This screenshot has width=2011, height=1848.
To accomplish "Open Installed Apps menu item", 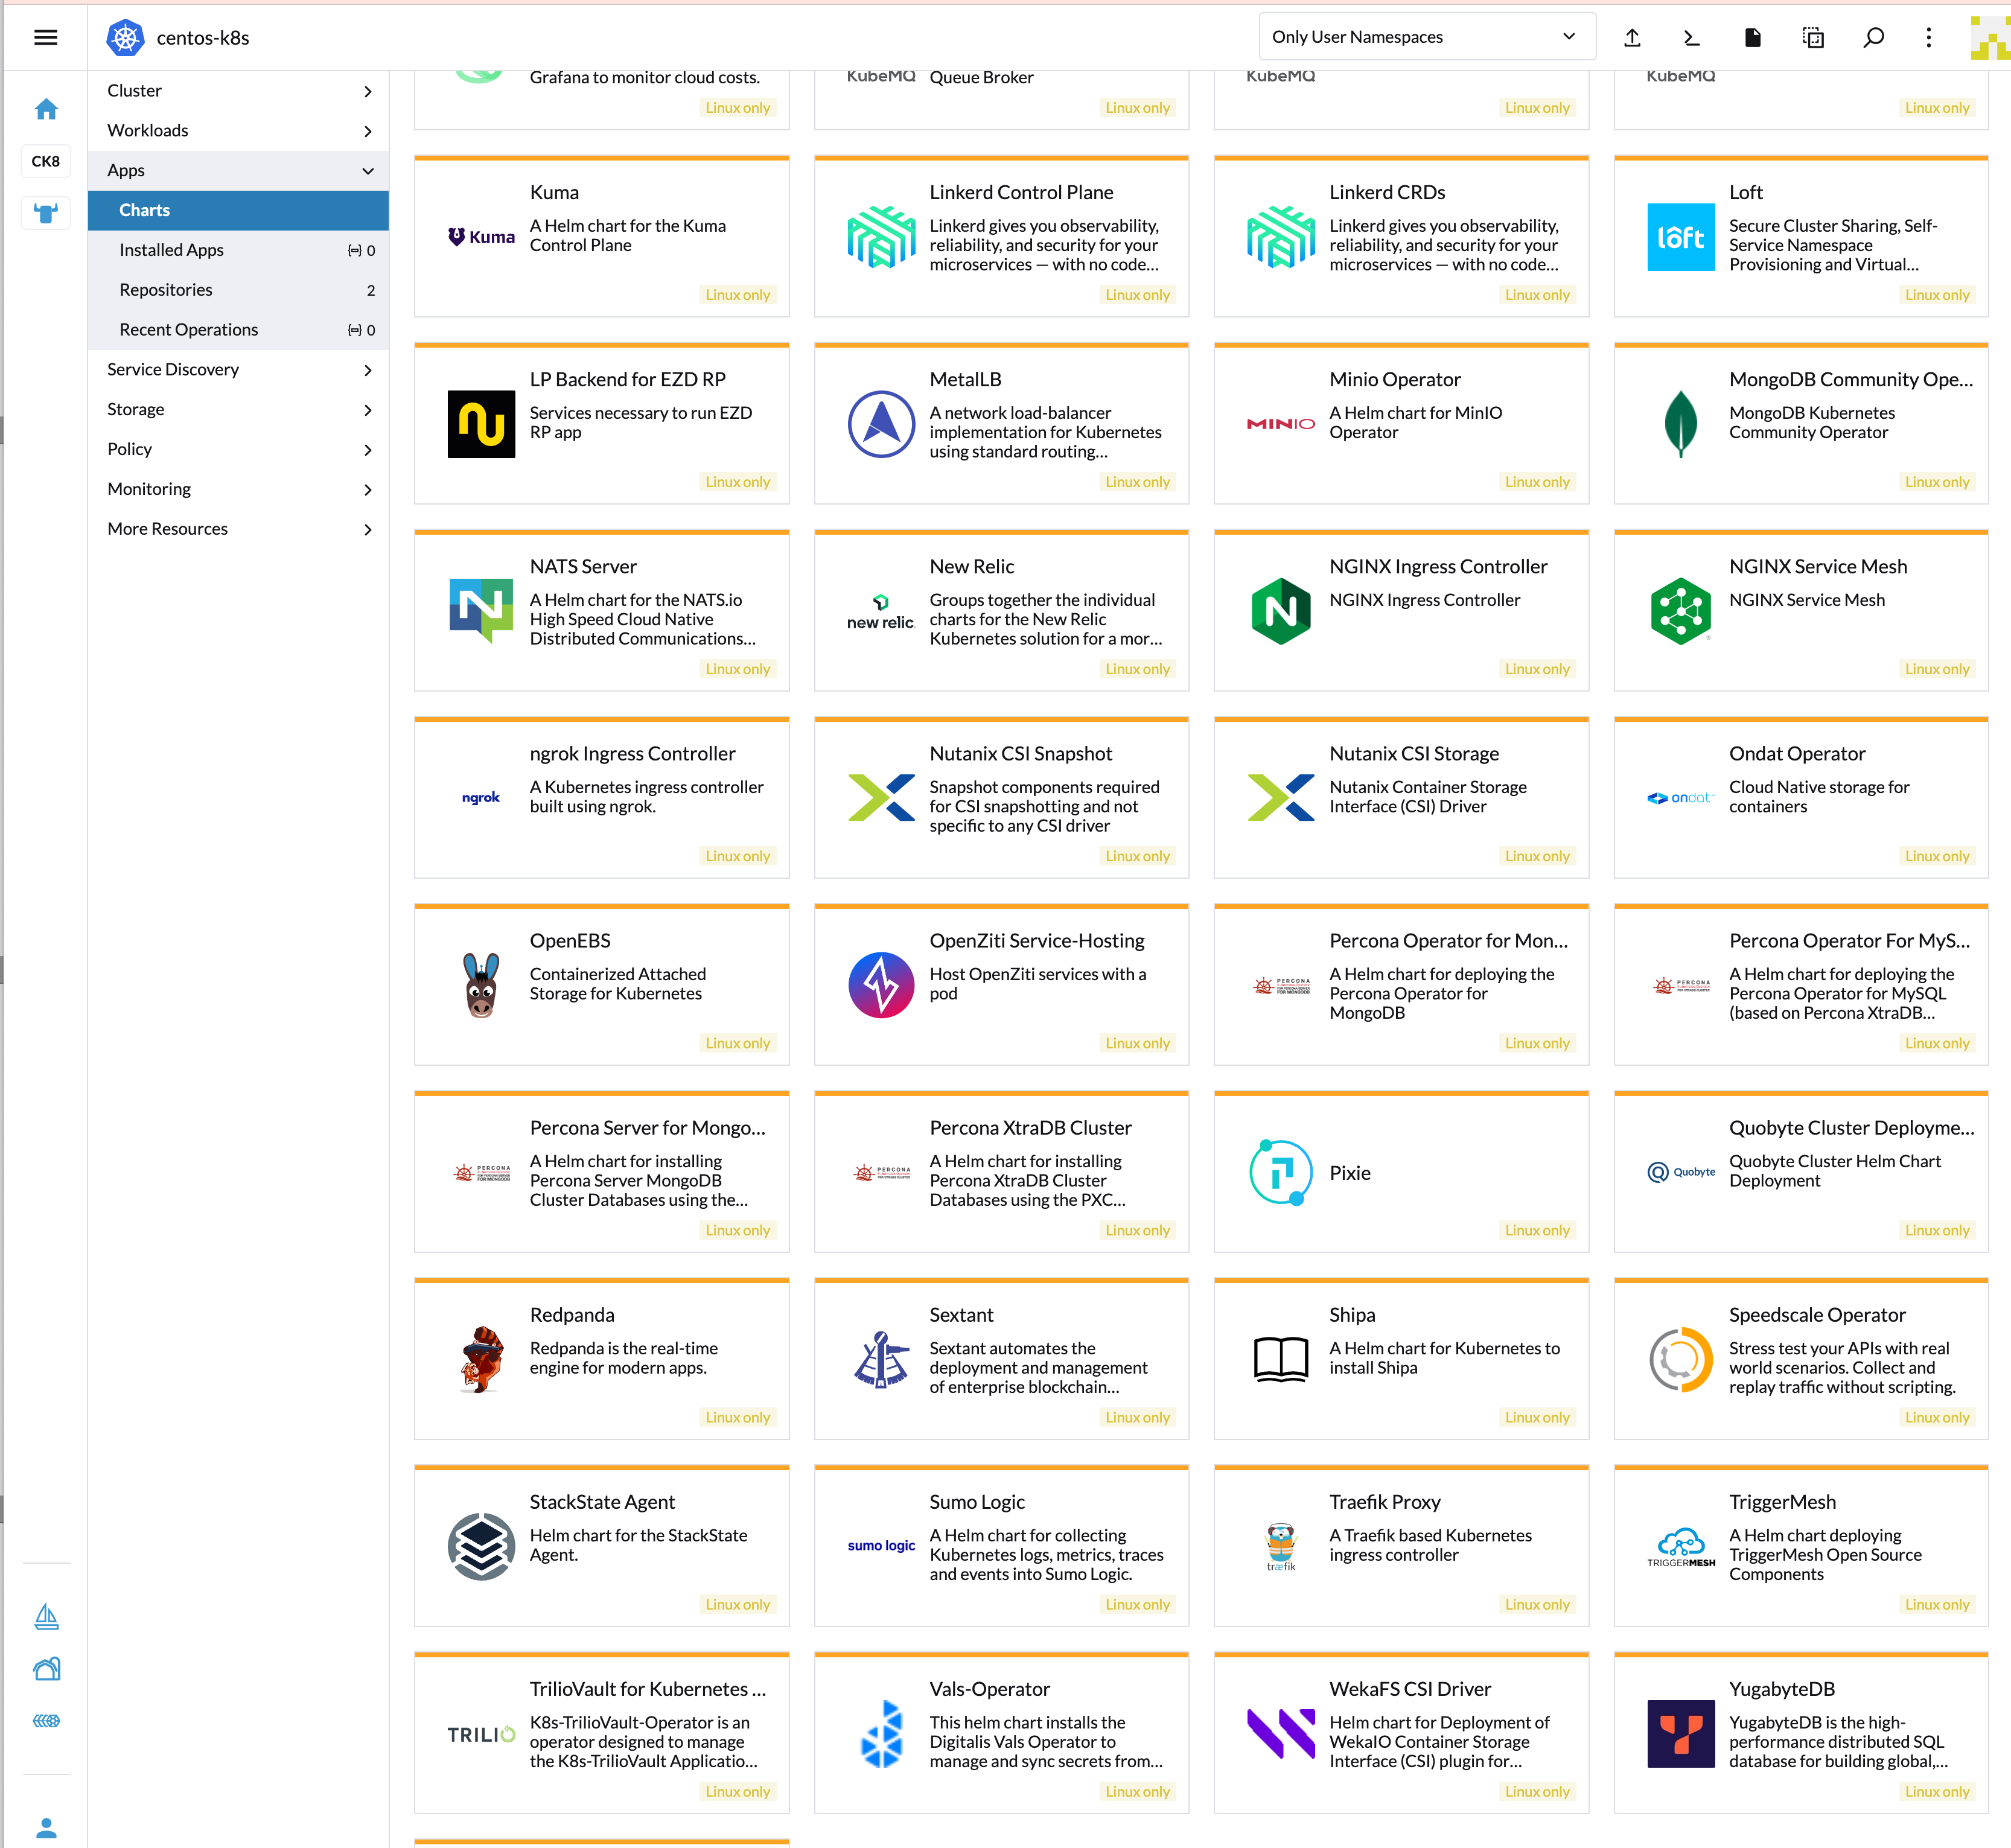I will point(238,250).
